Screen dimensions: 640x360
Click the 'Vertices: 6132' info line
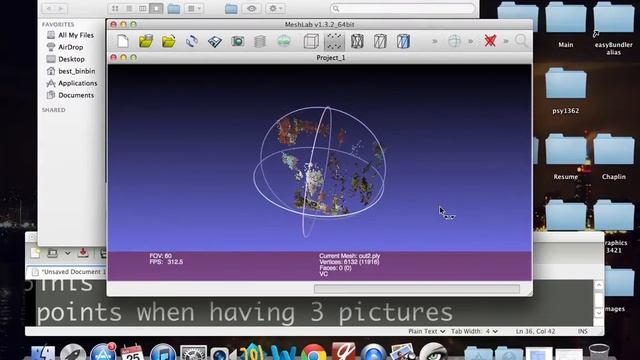pyautogui.click(x=349, y=262)
